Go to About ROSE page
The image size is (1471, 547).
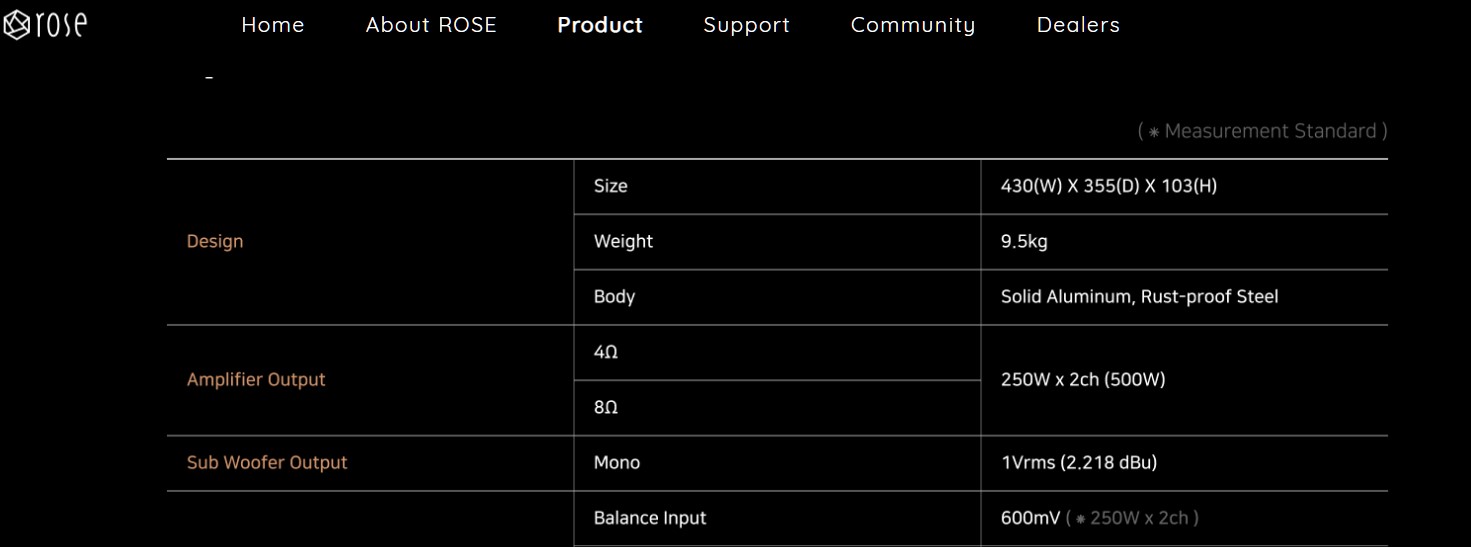point(431,25)
